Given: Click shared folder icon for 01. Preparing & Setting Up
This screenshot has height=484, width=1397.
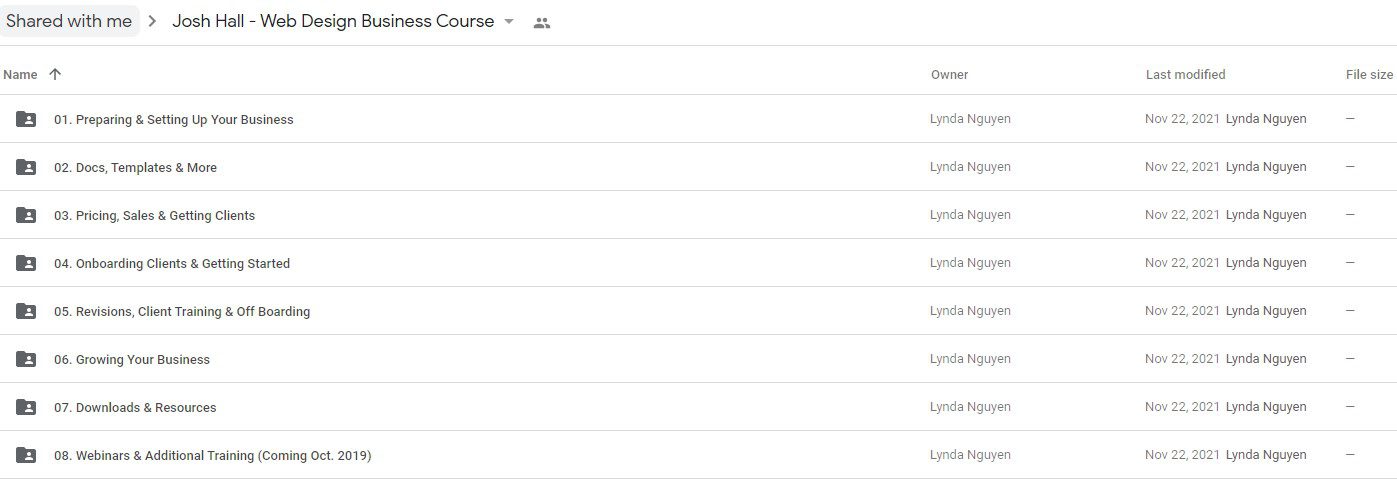Looking at the screenshot, I should 26,119.
